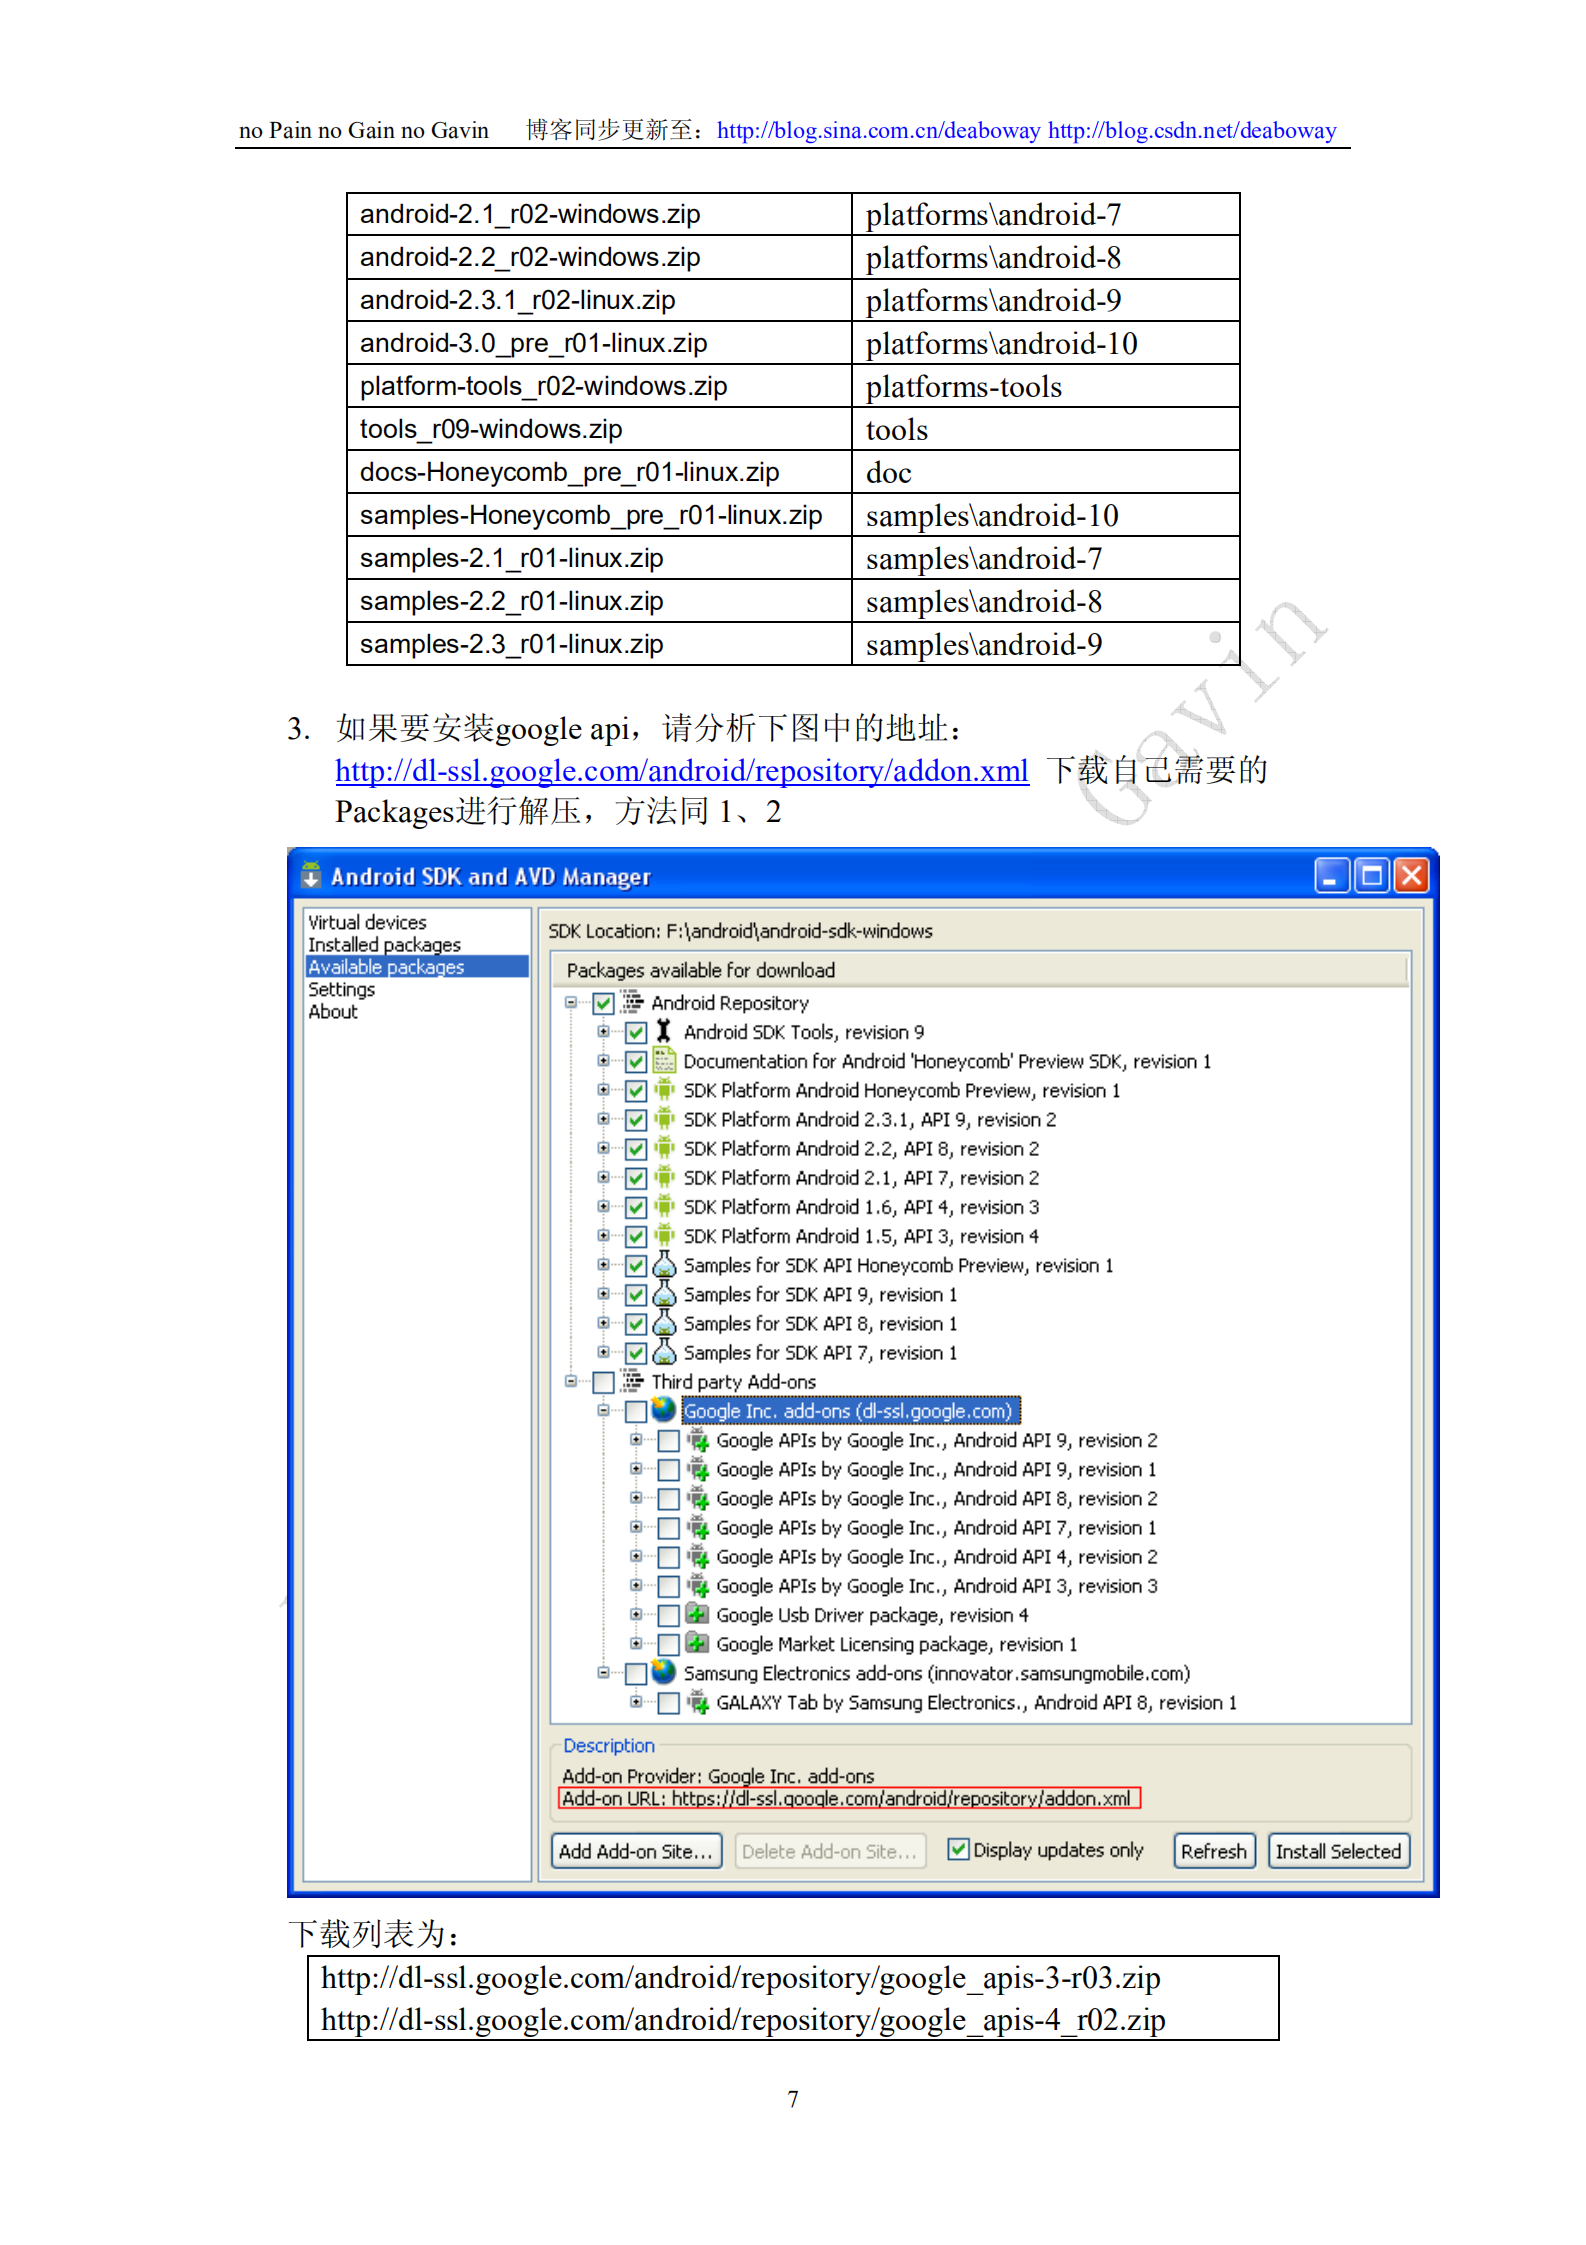Select the Add-on URL description text
Screen dimensions: 1586x2245
pyautogui.click(x=848, y=1797)
